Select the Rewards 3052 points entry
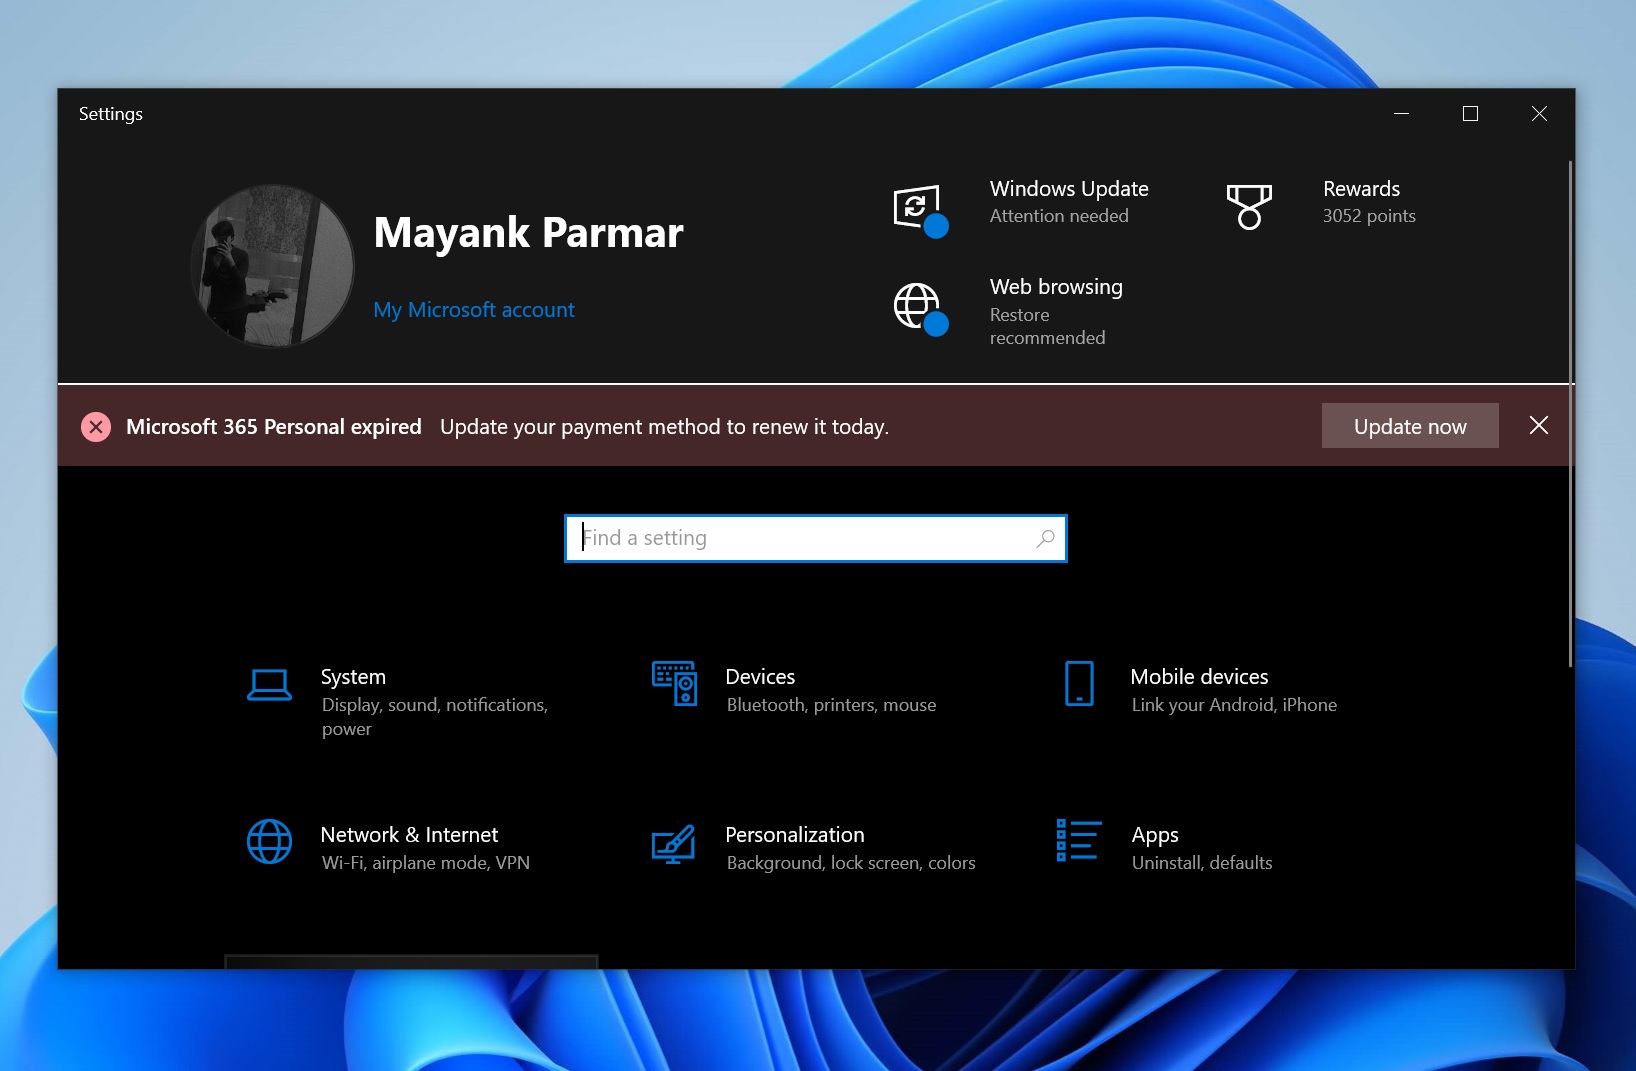 1369,202
